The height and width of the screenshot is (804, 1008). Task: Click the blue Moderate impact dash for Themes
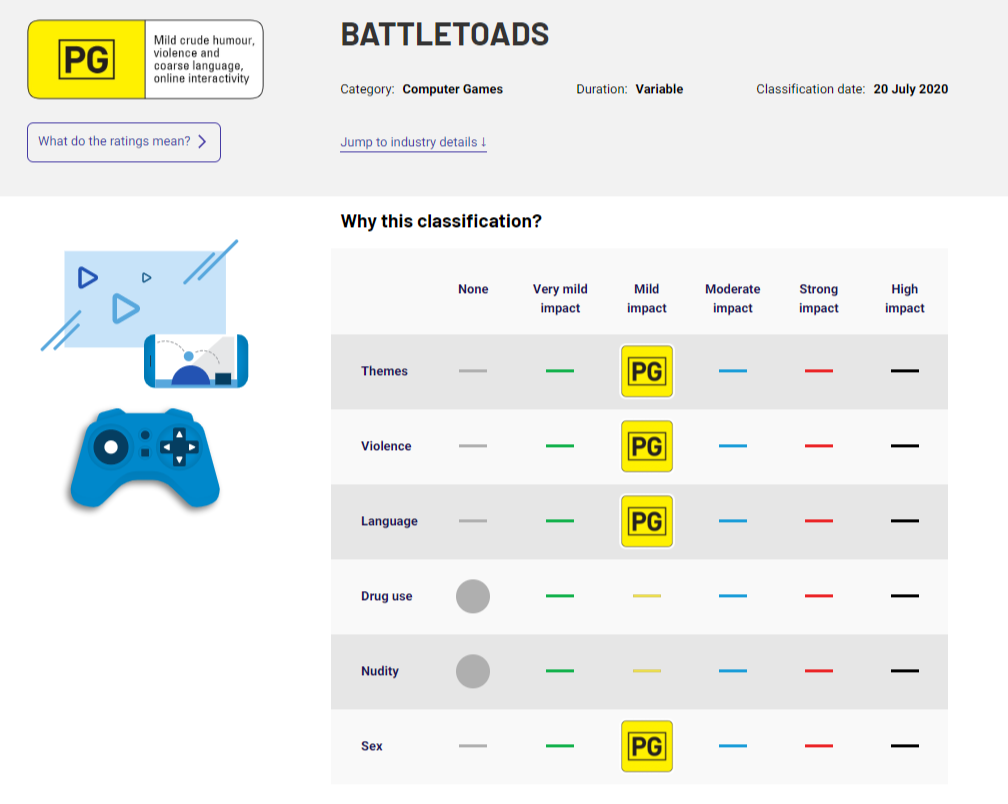tap(733, 371)
